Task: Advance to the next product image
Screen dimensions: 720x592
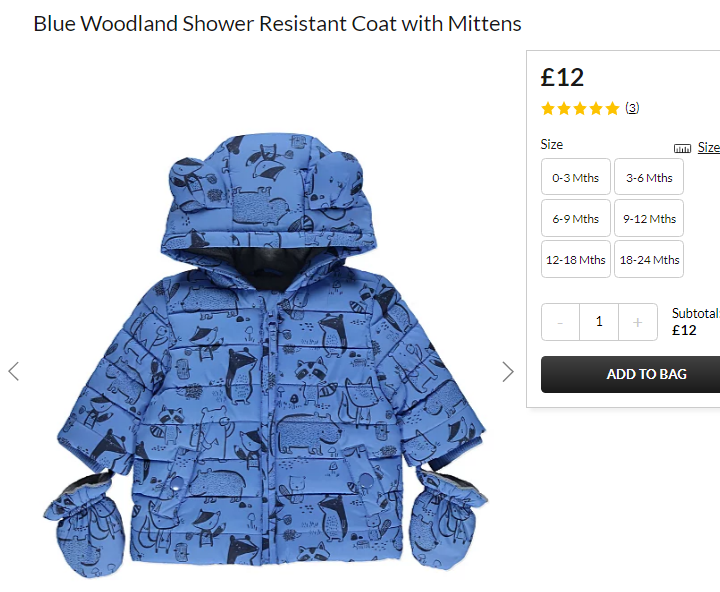Action: (507, 372)
